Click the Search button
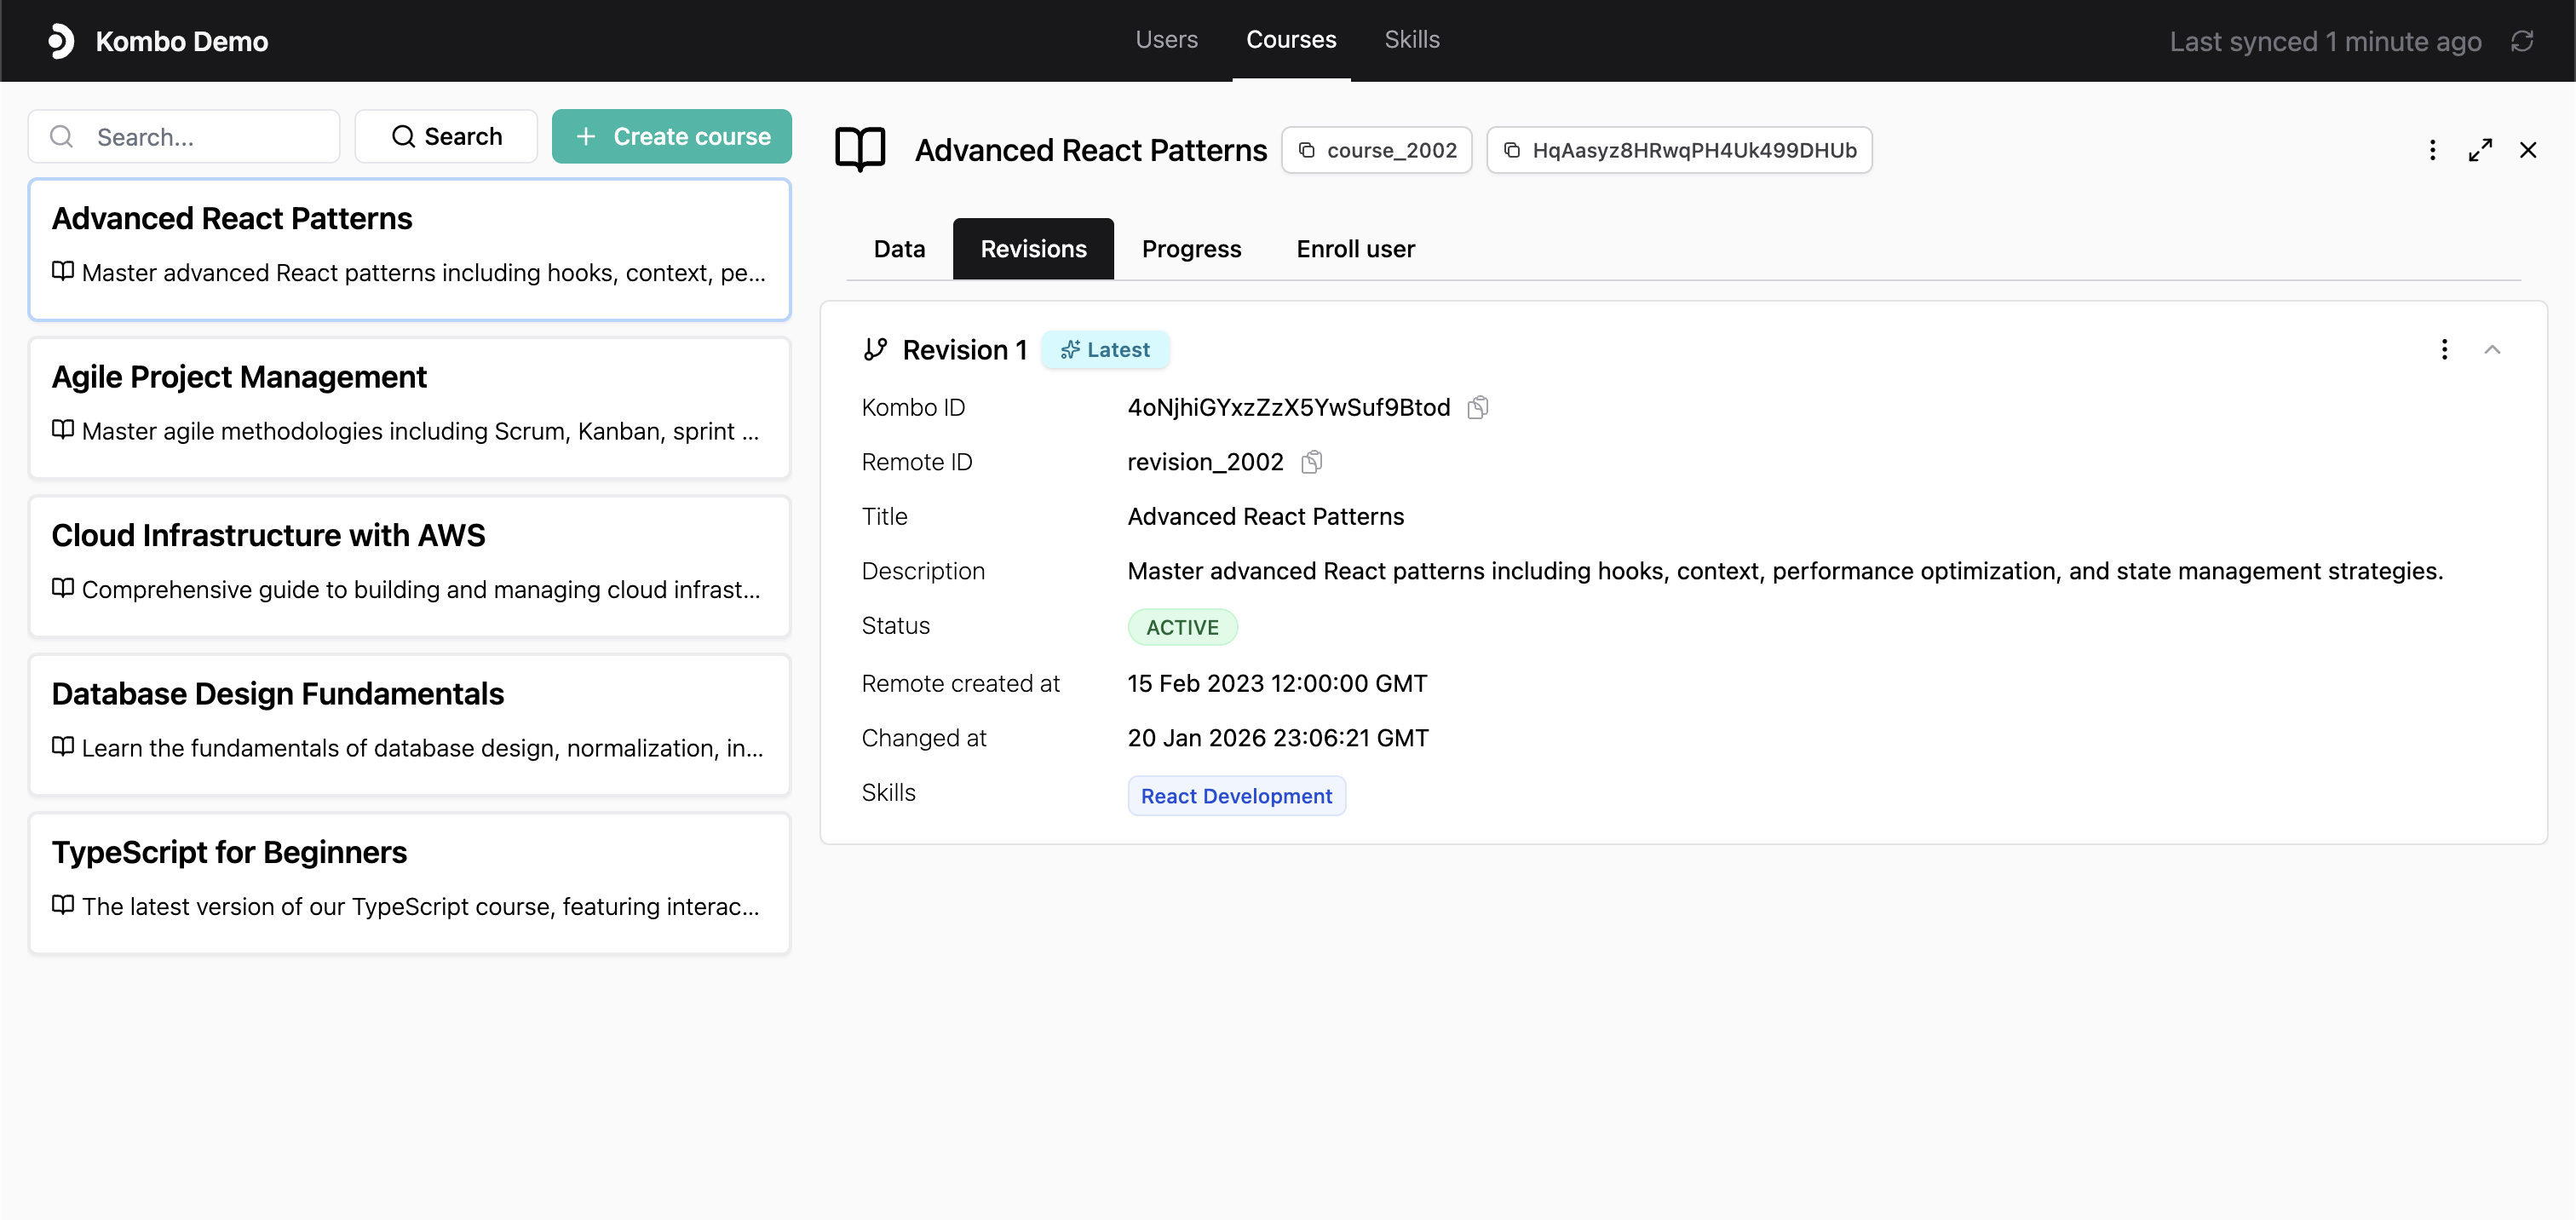 (446, 136)
